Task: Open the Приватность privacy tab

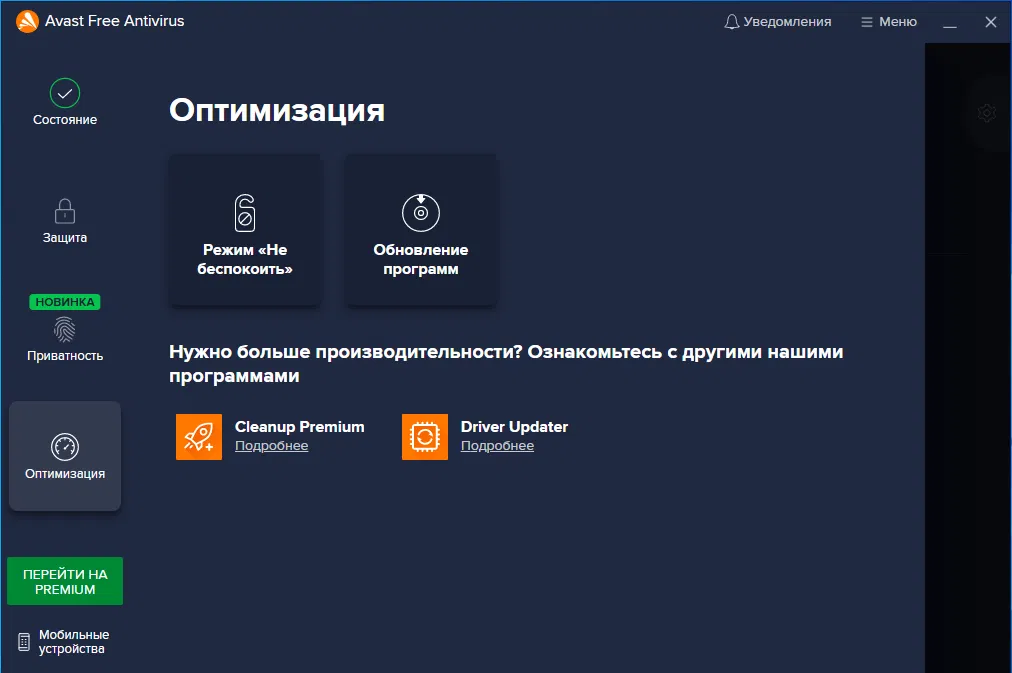Action: 65,328
